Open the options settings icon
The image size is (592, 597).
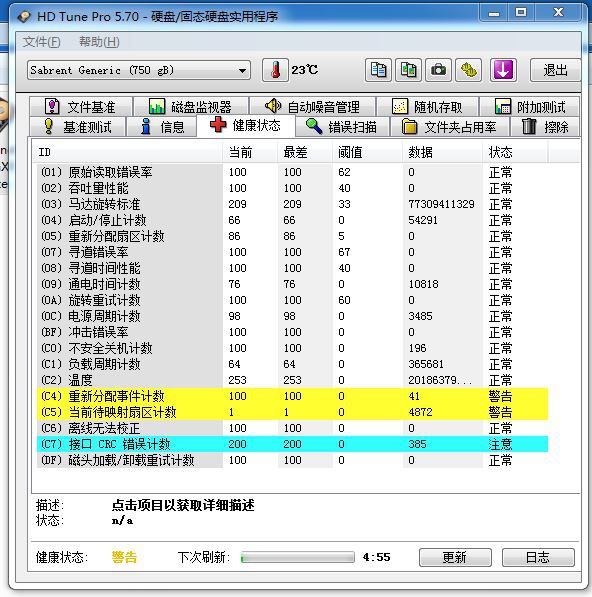pos(469,70)
